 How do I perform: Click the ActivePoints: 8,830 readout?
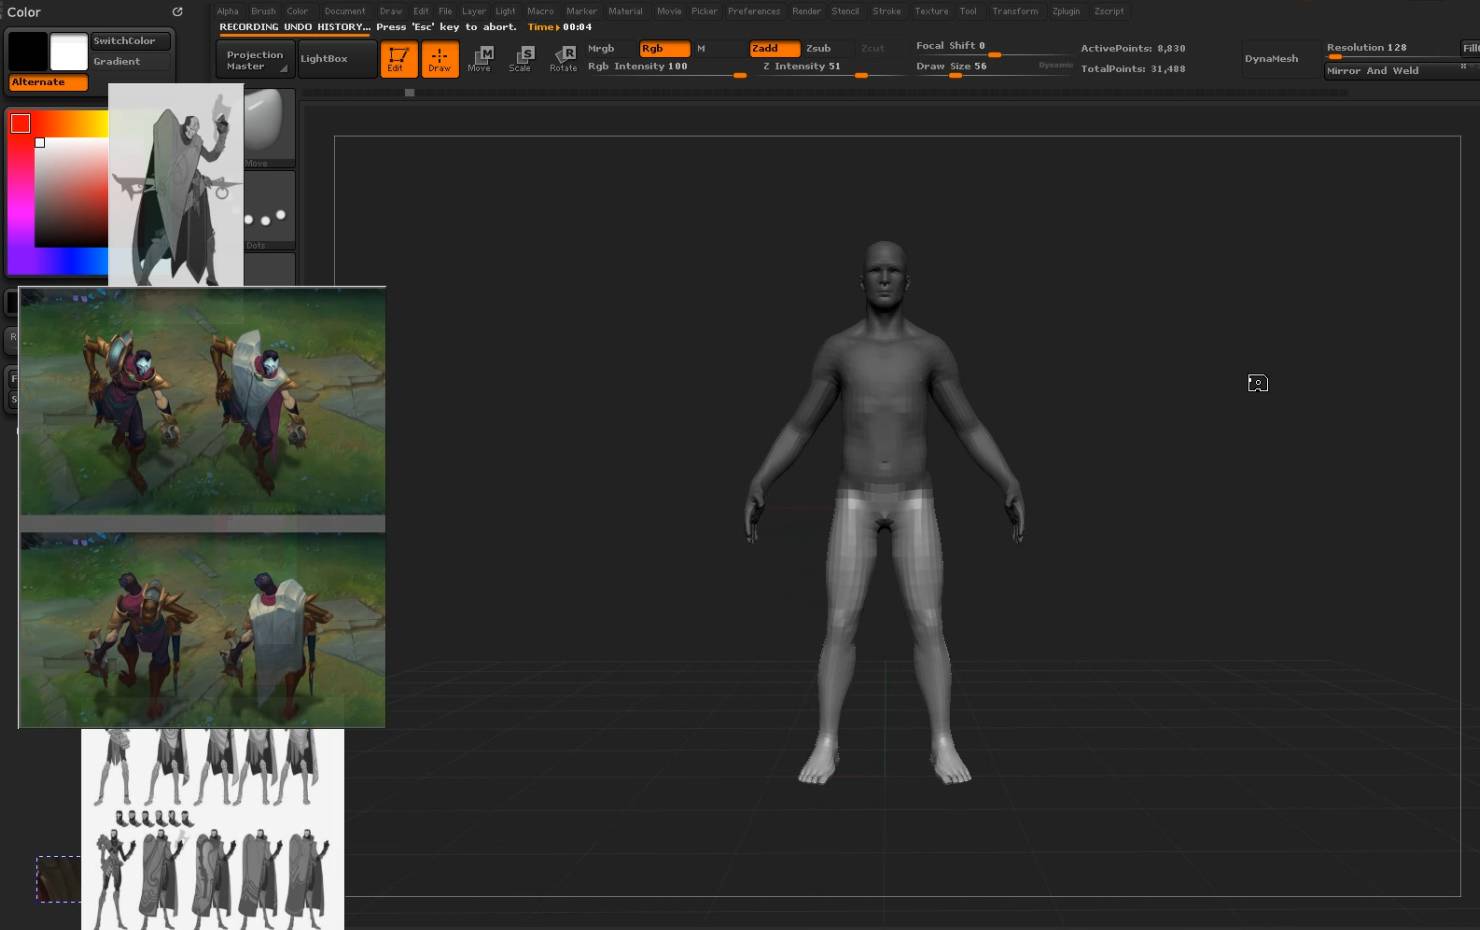coord(1133,48)
